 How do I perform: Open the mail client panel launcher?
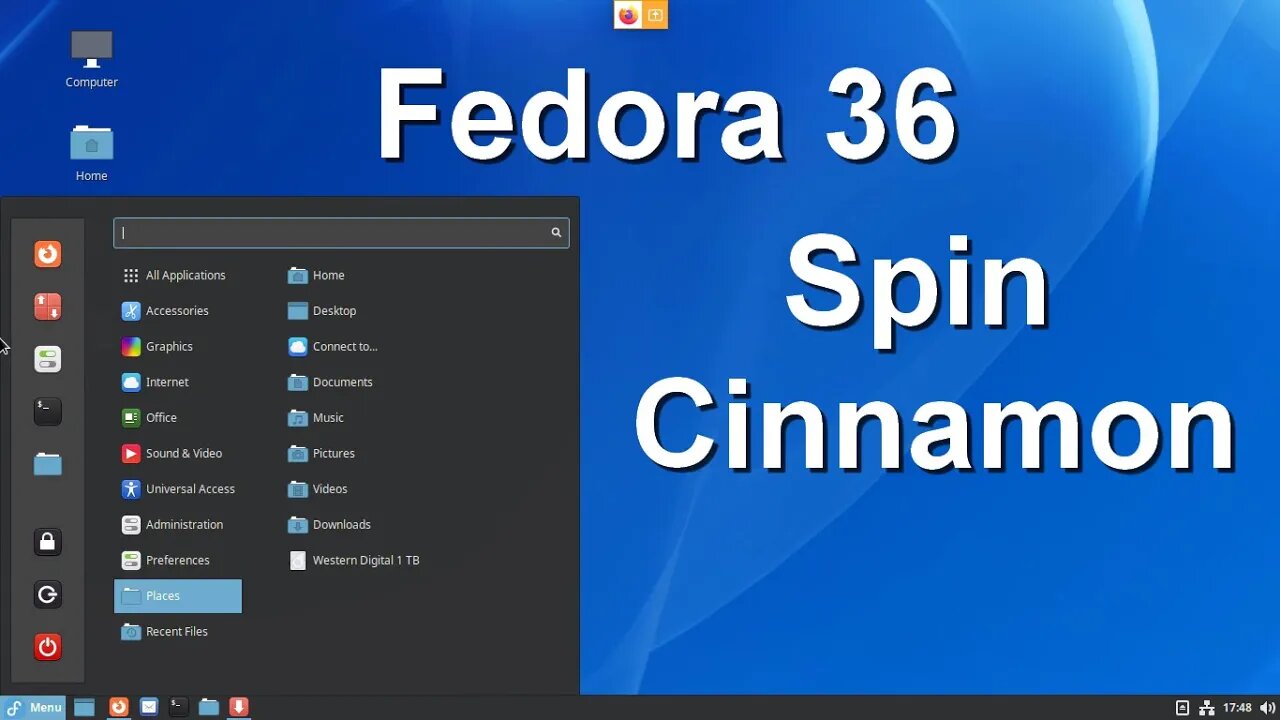tap(149, 707)
